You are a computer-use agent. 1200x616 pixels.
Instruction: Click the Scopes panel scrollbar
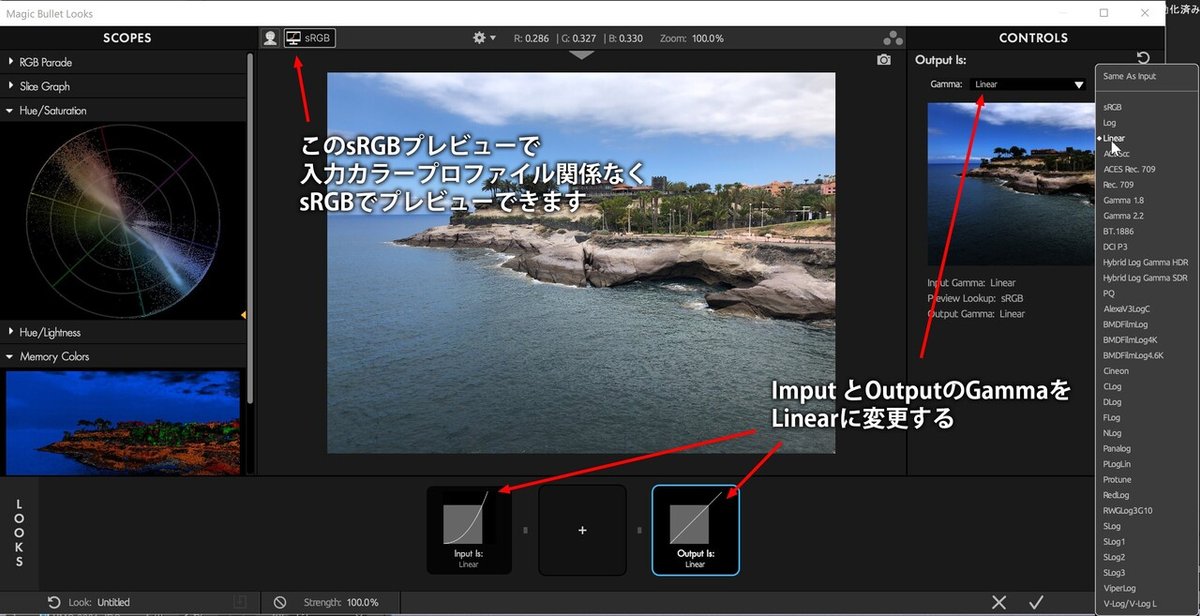[250, 228]
